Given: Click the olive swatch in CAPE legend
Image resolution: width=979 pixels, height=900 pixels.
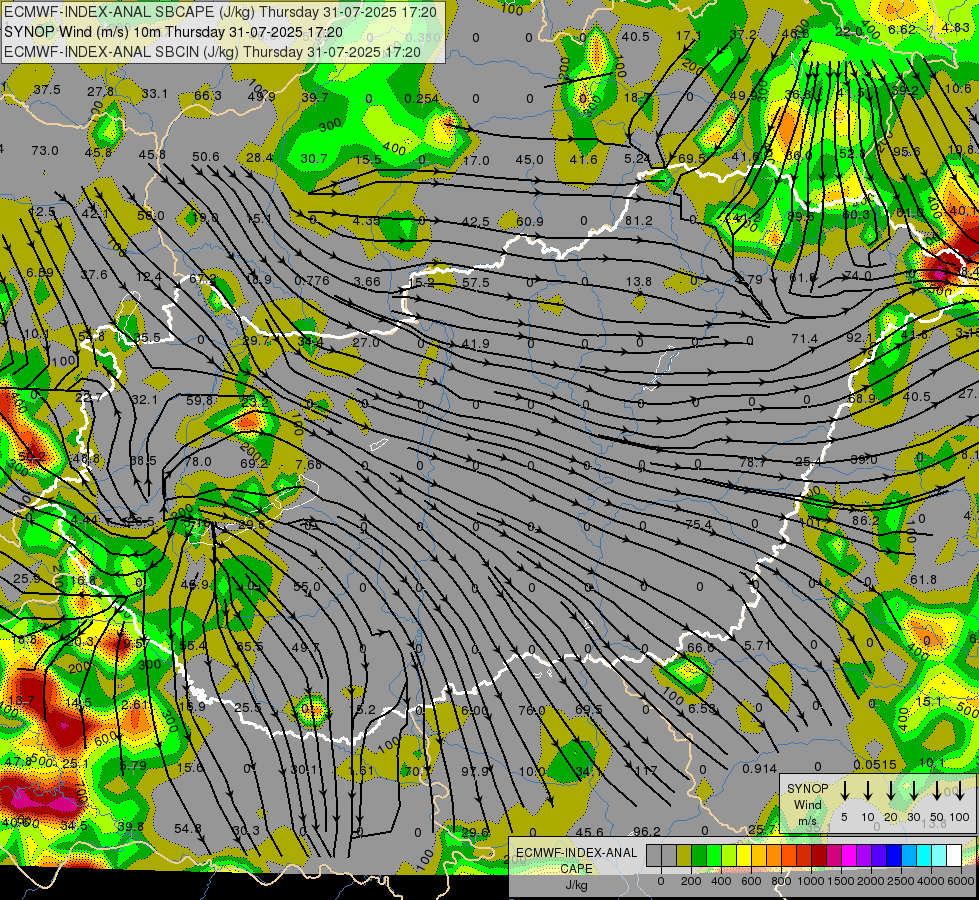Looking at the screenshot, I should 684,856.
